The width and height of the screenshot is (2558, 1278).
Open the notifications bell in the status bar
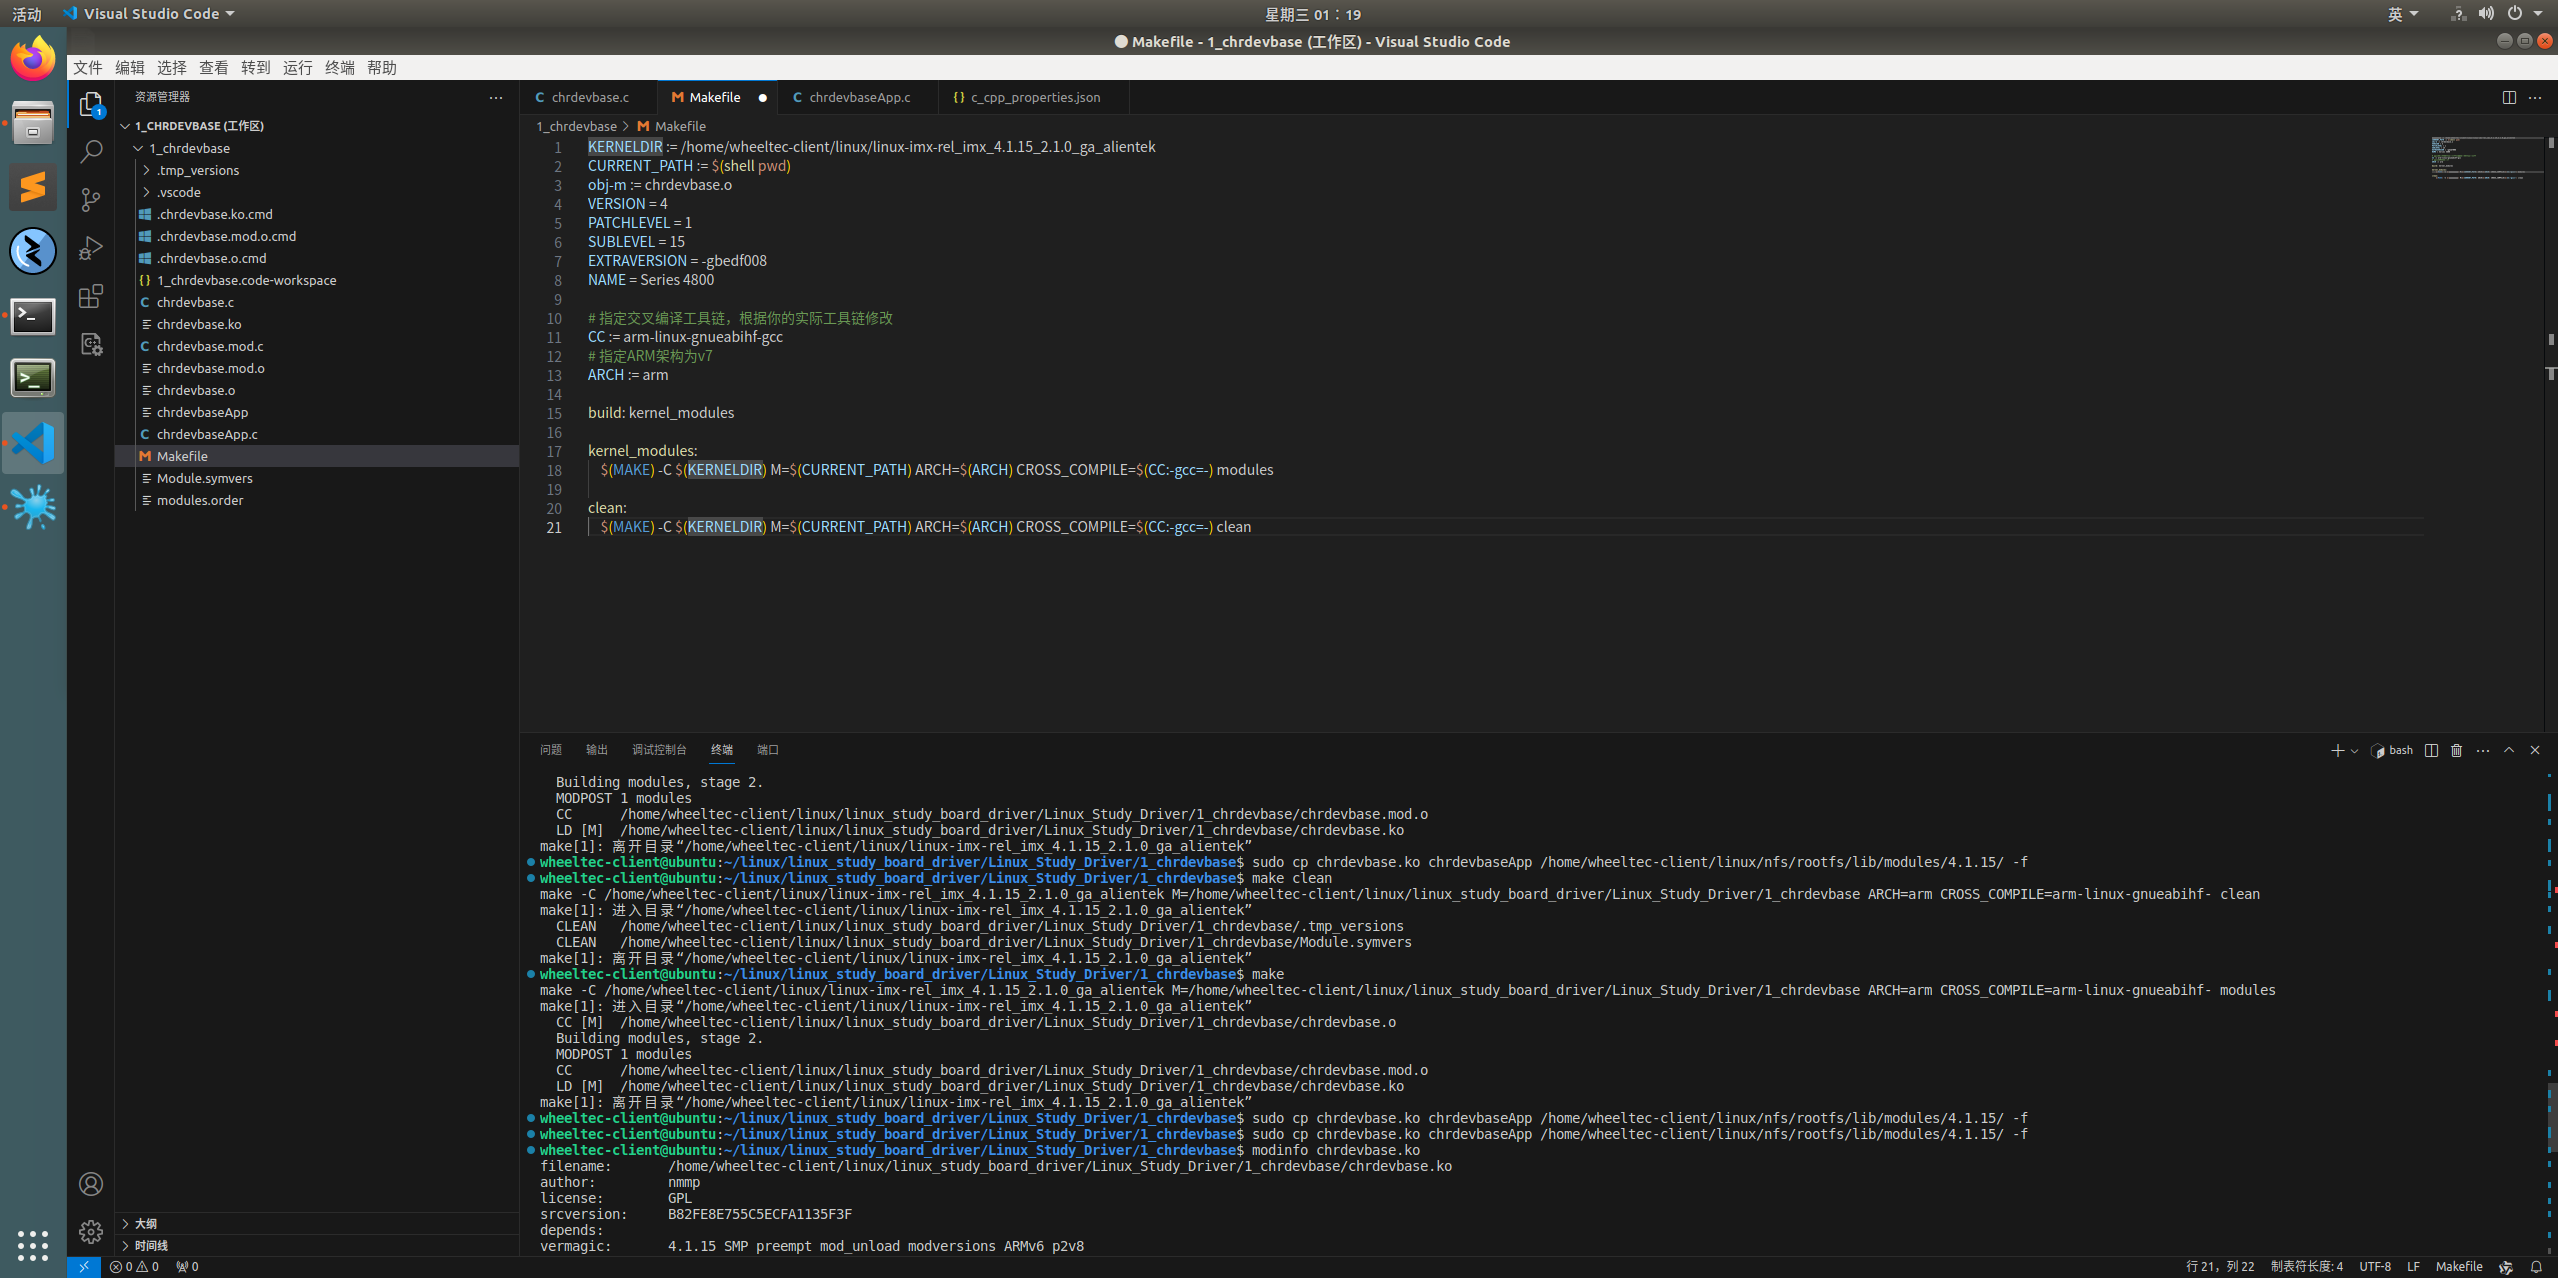[2537, 1267]
